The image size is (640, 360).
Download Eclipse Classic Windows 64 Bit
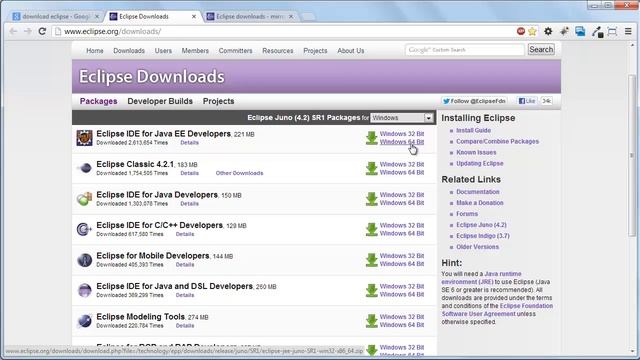pos(402,173)
